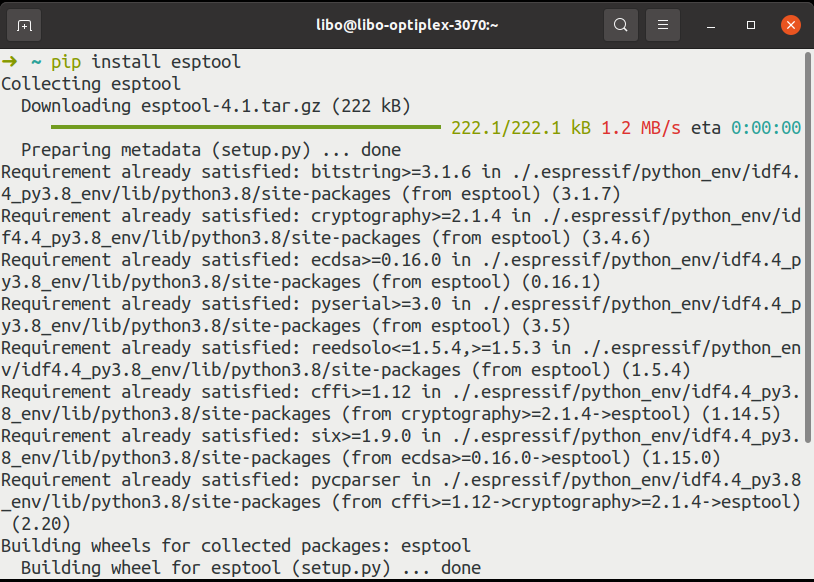
Task: Open the terminal search tool
Action: (620, 25)
